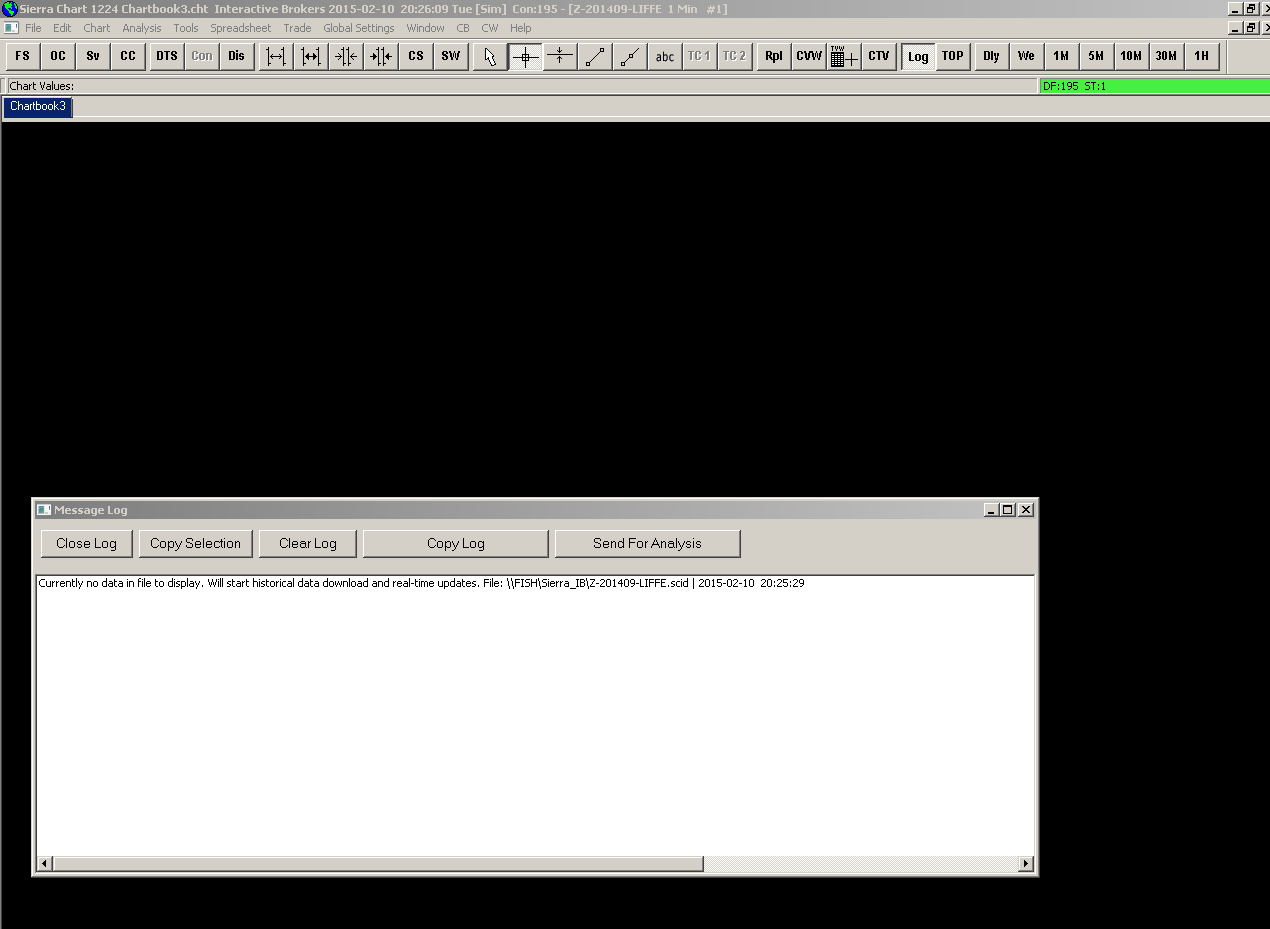The height and width of the screenshot is (929, 1270).
Task: Click the Send For Analysis button
Action: point(647,543)
